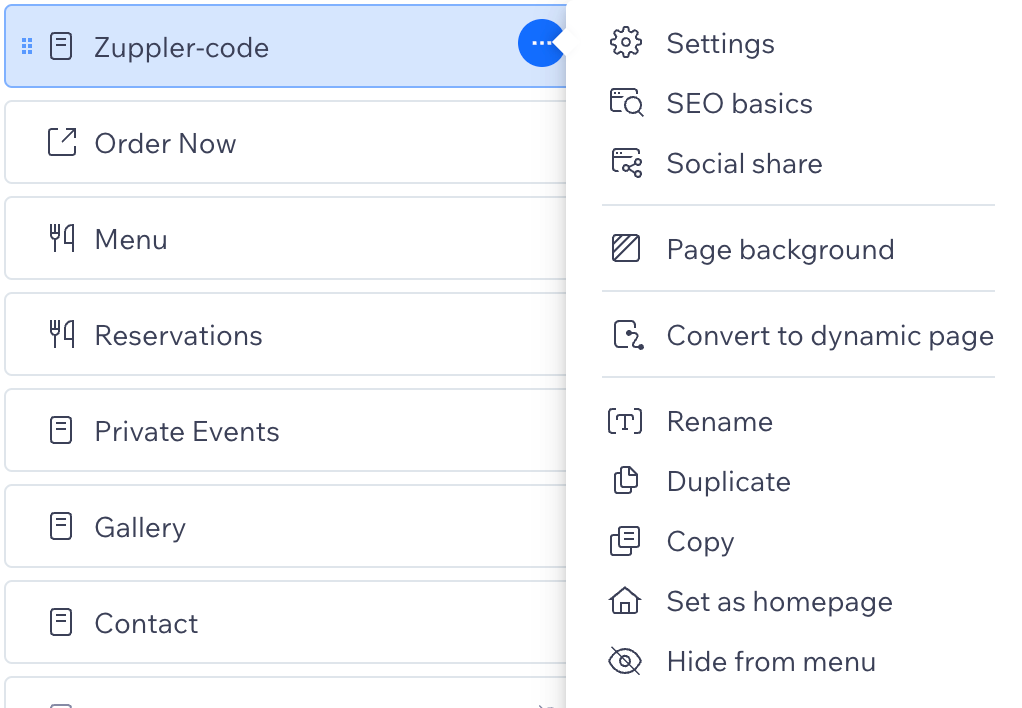Viewport: 1022px width, 708px height.
Task: Select the Gallery page row
Action: pyautogui.click(x=285, y=526)
